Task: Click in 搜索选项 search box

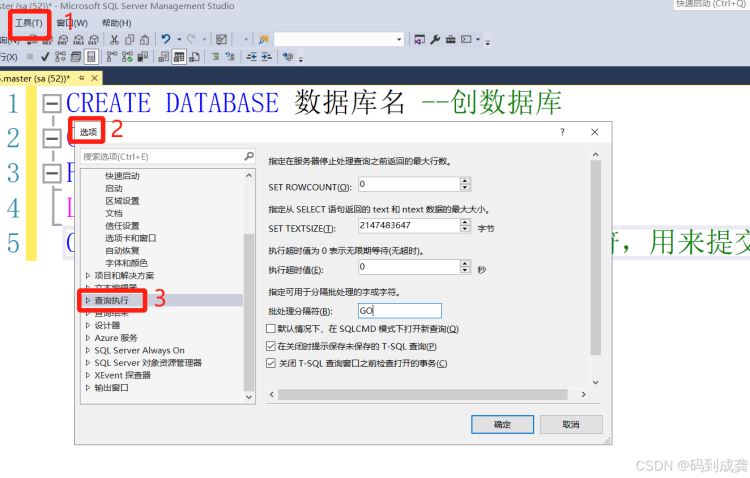Action: [x=167, y=156]
